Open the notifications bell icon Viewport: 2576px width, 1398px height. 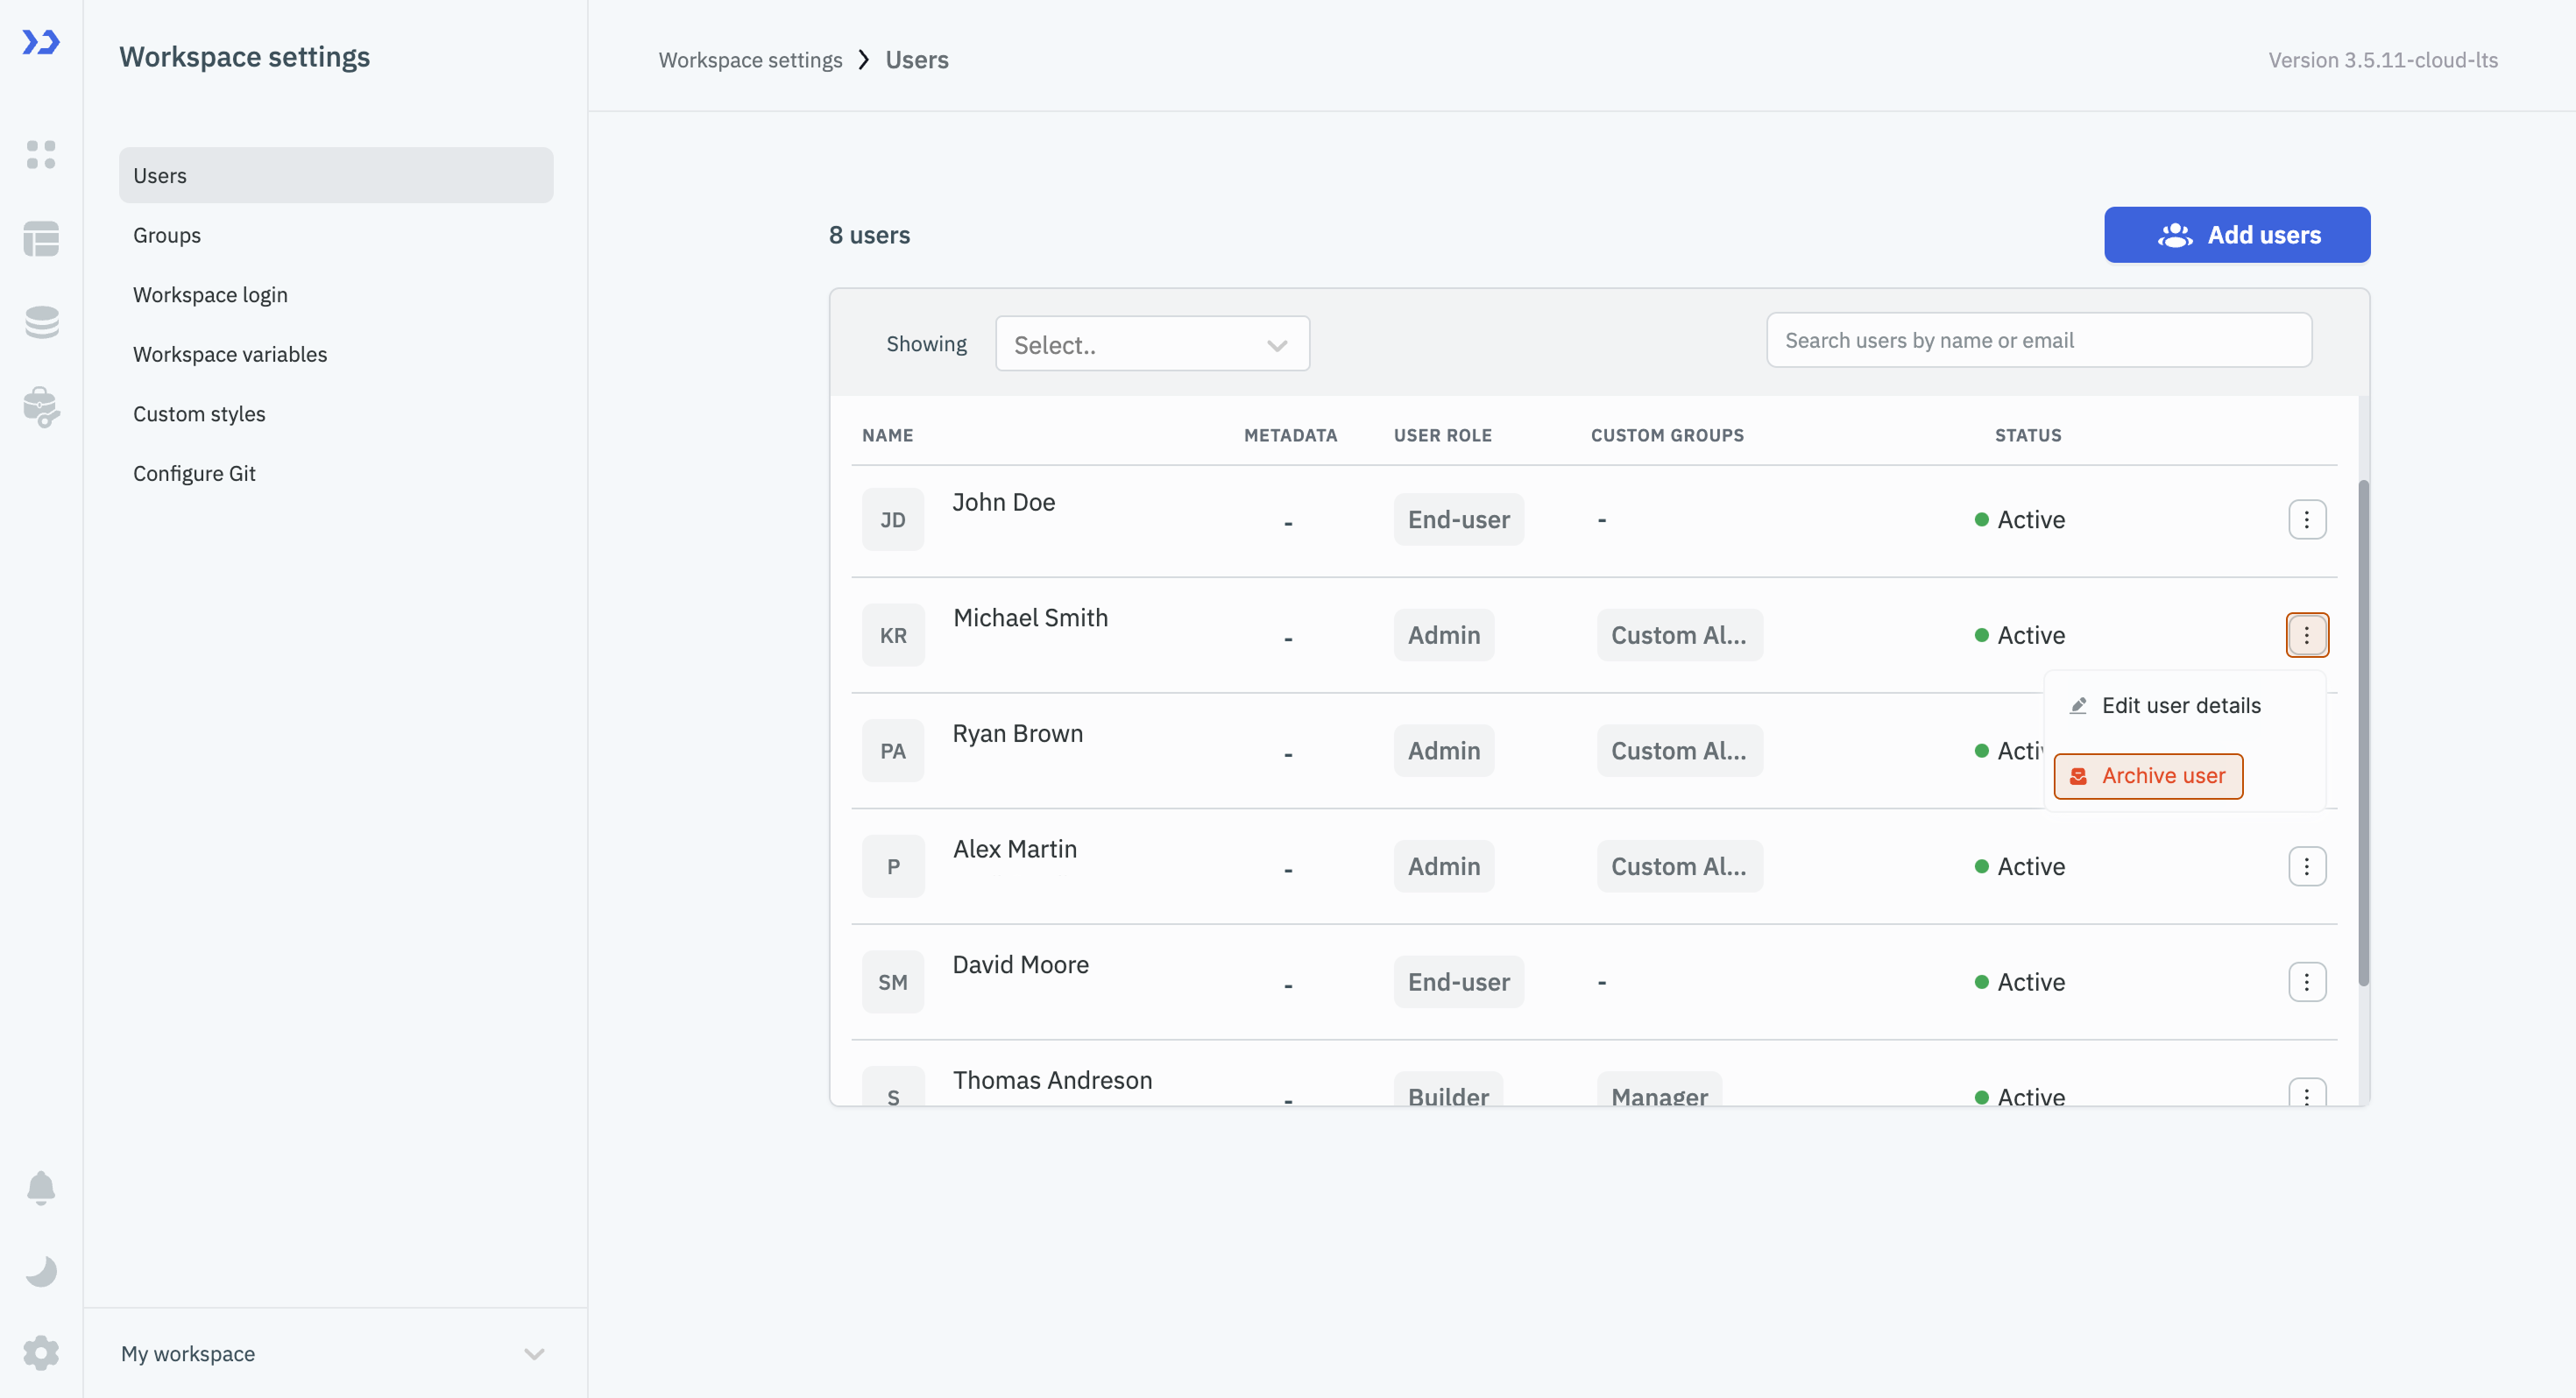pyautogui.click(x=41, y=1187)
